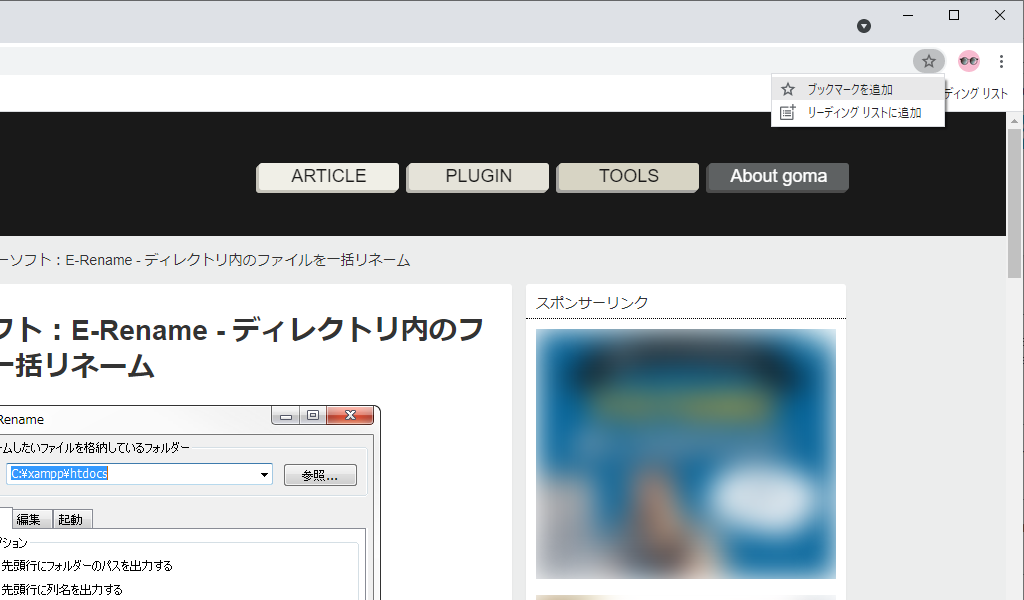Switch to the 起動 tab
Screen dimensions: 1024x600
pyautogui.click(x=70, y=519)
